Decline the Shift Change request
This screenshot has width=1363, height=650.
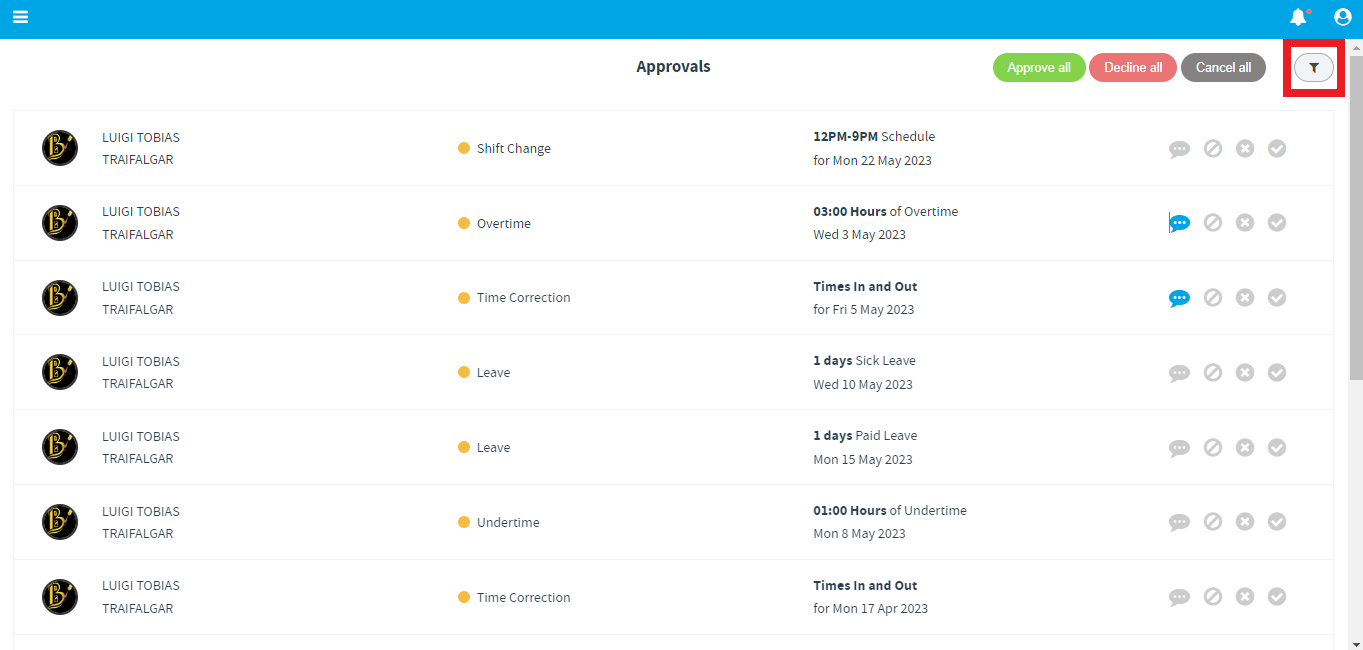pos(1245,148)
